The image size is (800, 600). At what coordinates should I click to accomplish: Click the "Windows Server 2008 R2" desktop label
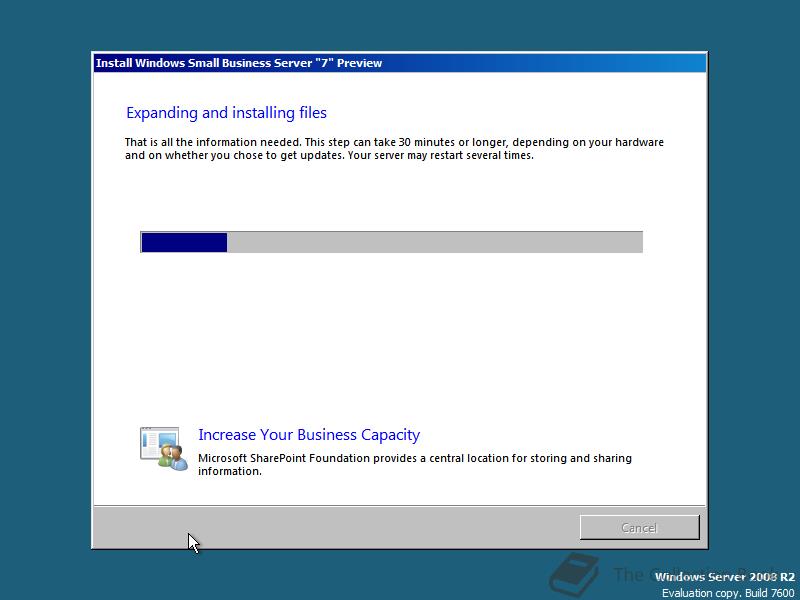pos(724,577)
